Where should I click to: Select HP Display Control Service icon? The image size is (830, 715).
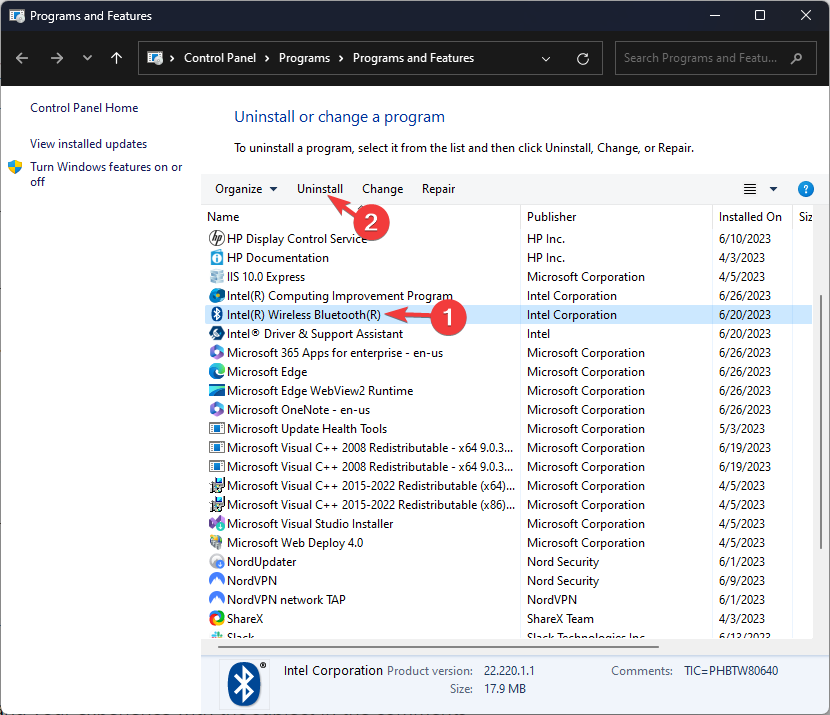click(216, 239)
